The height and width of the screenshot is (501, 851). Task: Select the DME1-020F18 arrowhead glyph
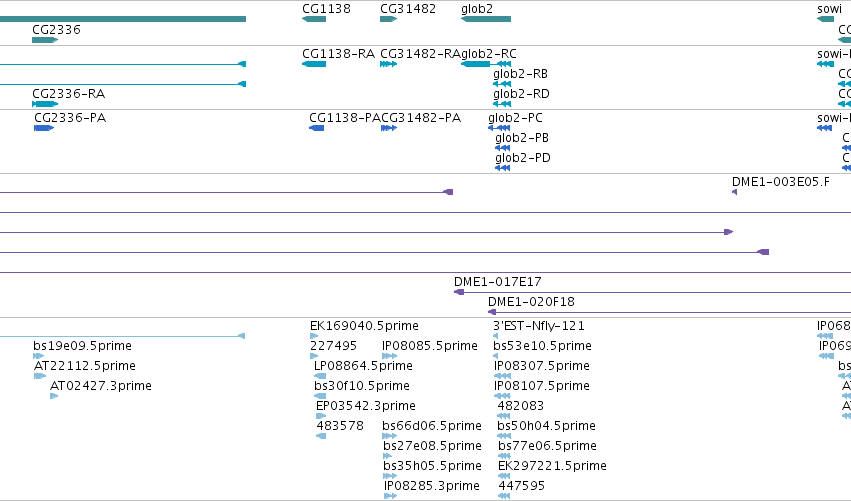coord(492,312)
